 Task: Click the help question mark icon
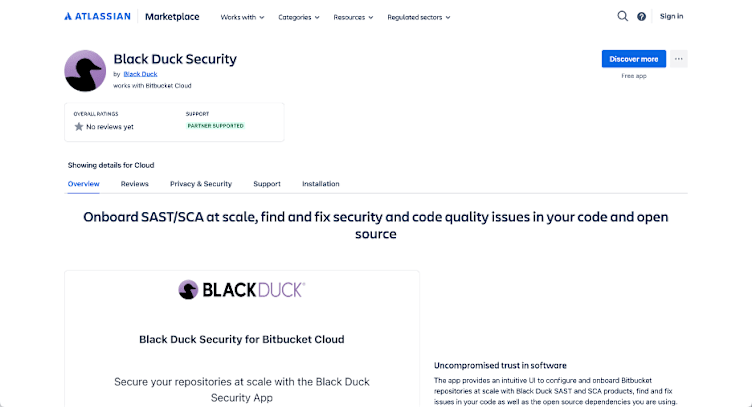point(641,17)
